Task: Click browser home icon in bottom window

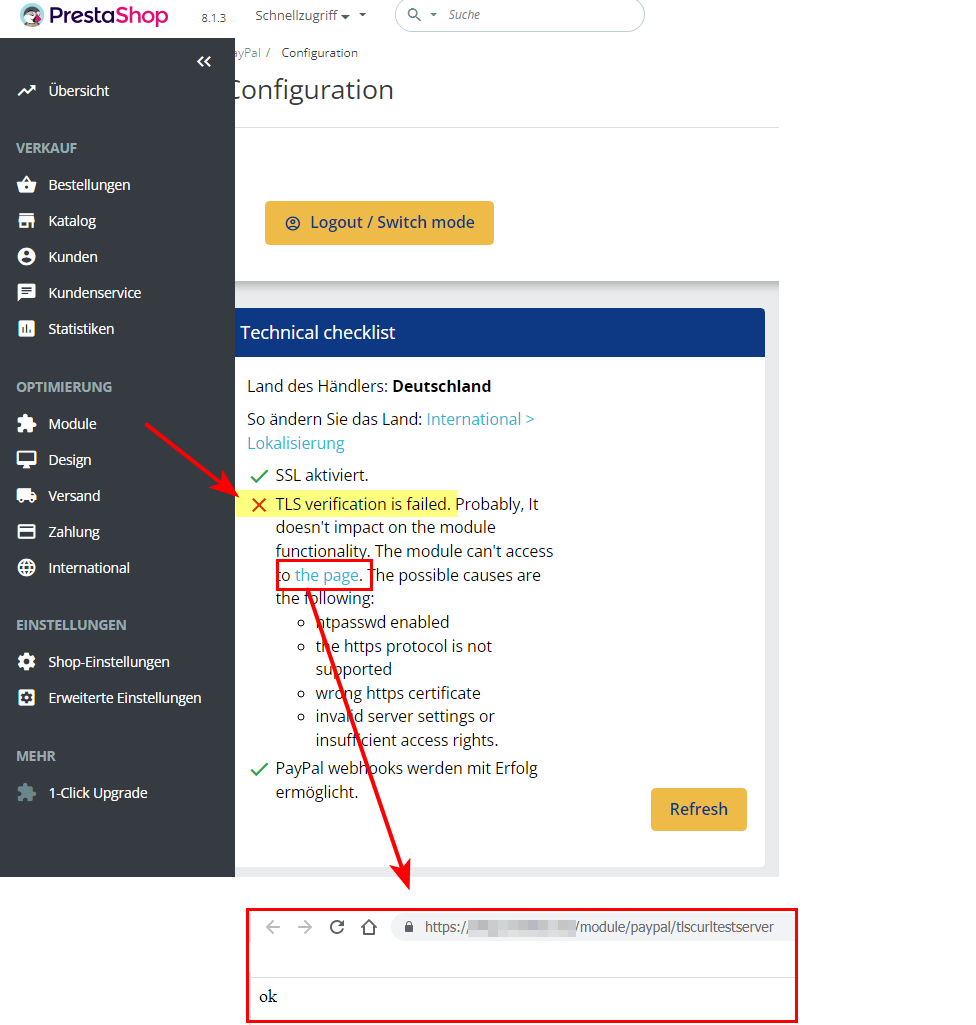Action: click(369, 927)
